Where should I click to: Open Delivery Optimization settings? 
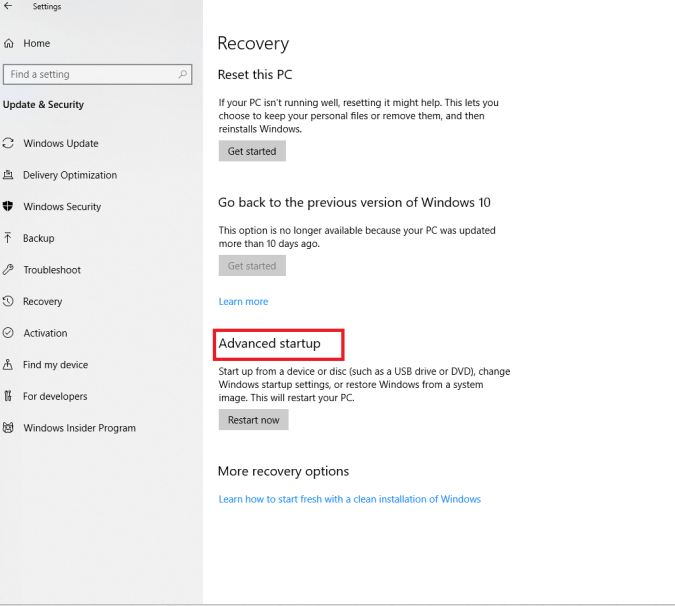70,175
